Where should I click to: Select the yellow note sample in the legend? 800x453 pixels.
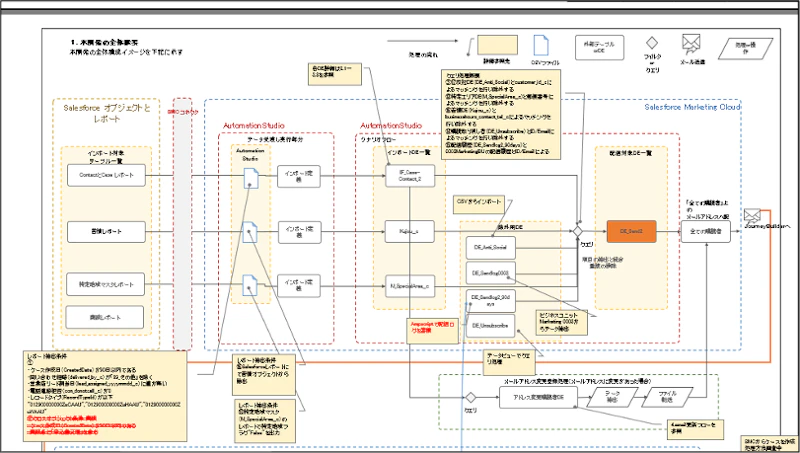pos(497,45)
